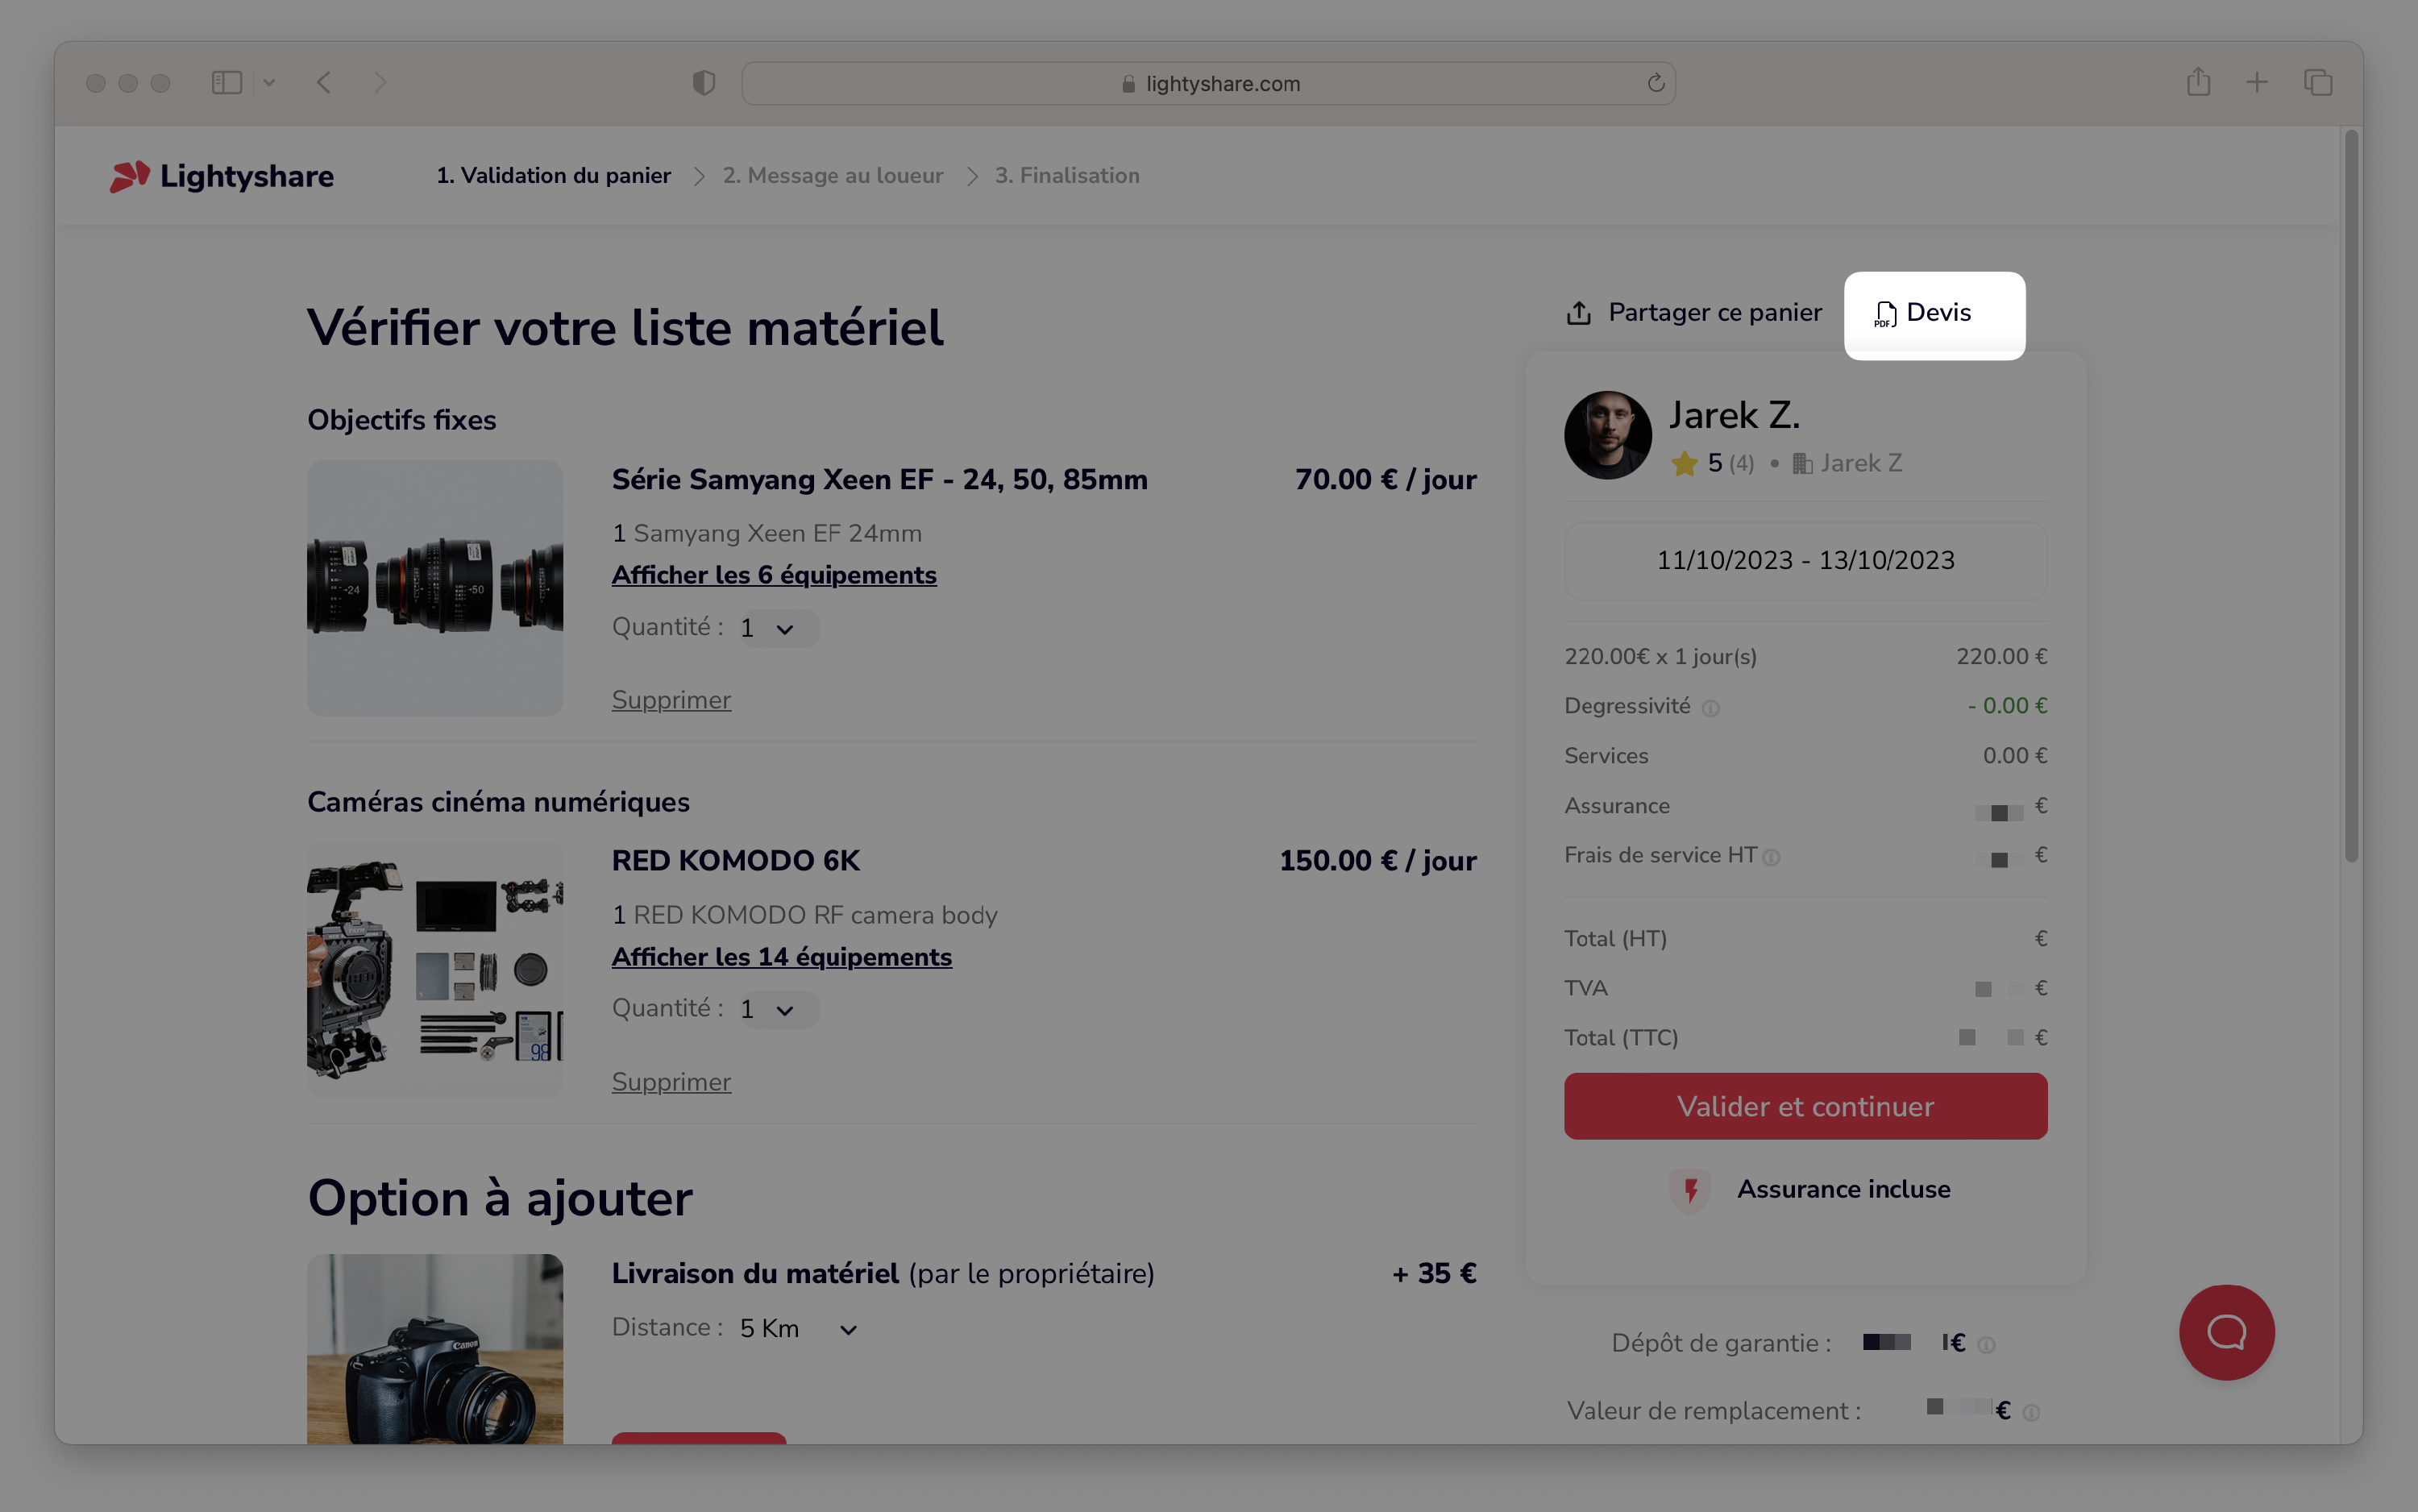Open the rental date range 11/10/2023 - 13/10/2023

click(1806, 561)
